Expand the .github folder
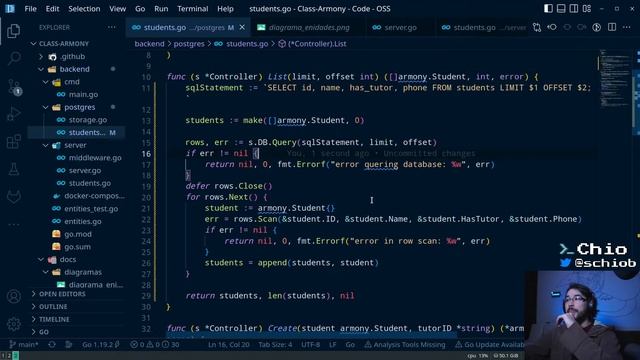Image resolution: width=640 pixels, height=360 pixels. [41, 57]
